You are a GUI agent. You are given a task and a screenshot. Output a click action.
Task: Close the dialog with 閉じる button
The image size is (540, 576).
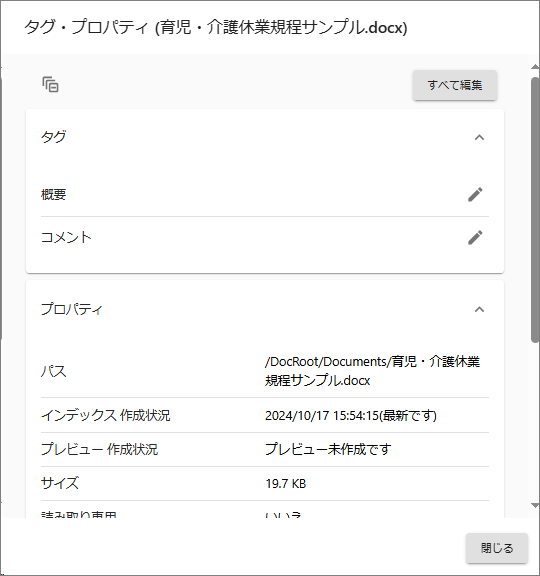click(x=497, y=548)
